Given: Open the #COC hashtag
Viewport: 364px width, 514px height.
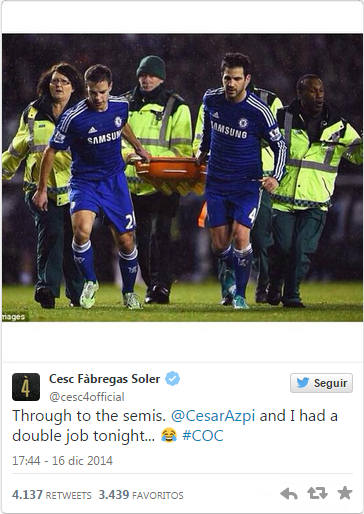Looking at the screenshot, I should (203, 436).
